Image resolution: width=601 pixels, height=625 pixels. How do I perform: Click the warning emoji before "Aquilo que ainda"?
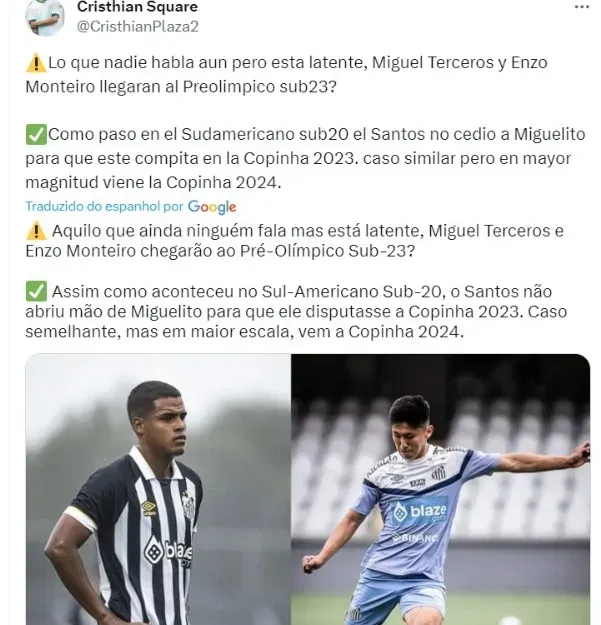coord(36,231)
